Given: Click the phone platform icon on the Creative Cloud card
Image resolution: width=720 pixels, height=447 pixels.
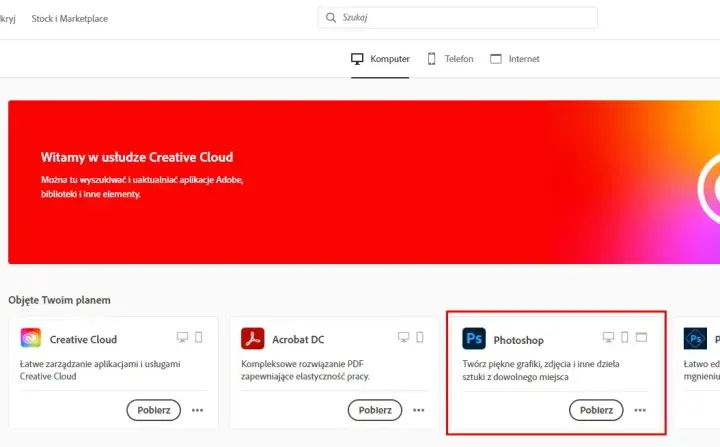Looking at the screenshot, I should (198, 337).
